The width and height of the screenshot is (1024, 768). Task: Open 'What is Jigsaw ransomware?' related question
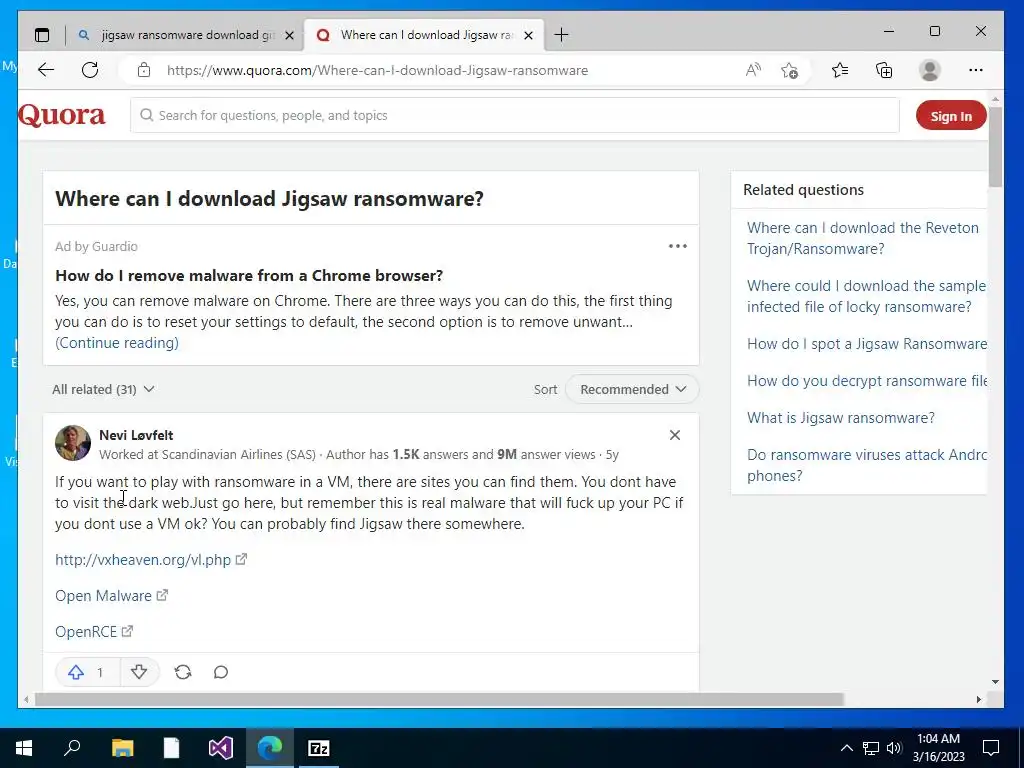[x=840, y=418]
